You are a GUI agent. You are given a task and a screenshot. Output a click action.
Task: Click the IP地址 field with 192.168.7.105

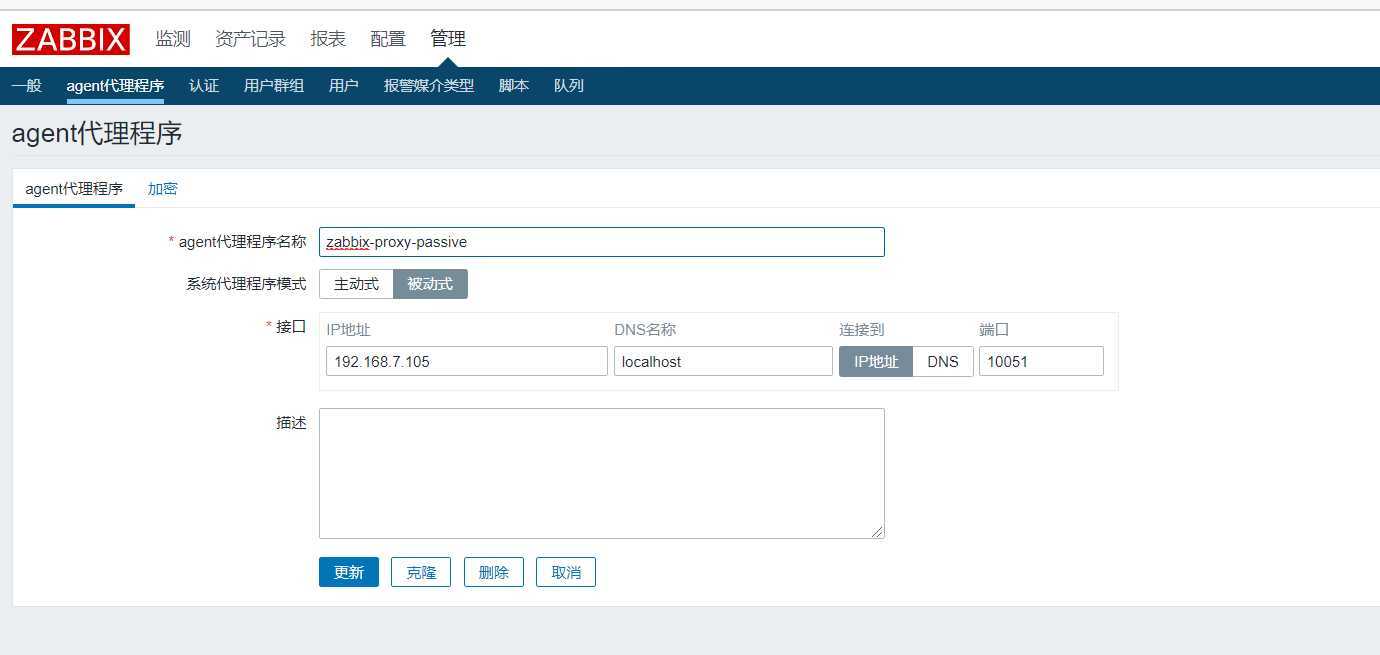coord(467,361)
